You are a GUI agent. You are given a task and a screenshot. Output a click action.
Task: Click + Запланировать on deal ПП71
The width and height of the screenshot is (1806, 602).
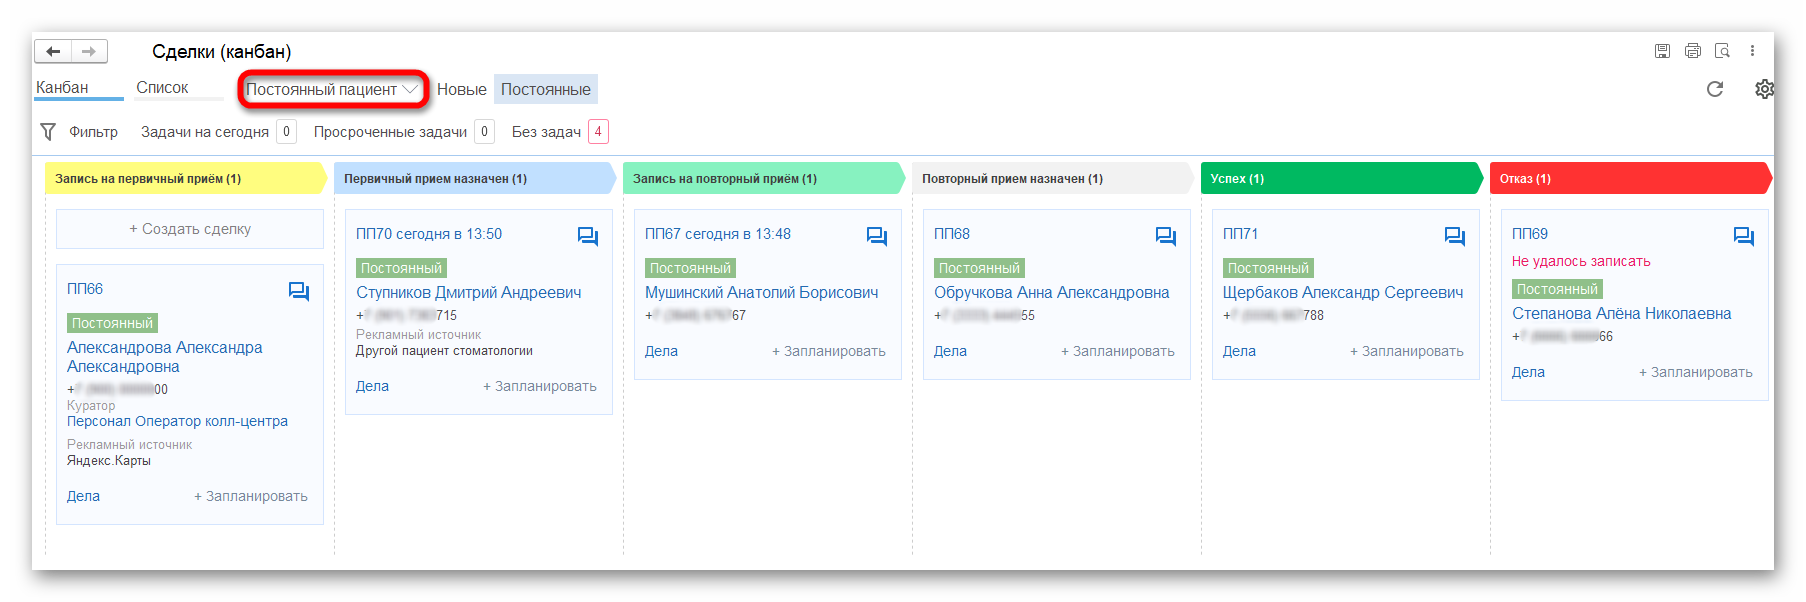(1407, 351)
